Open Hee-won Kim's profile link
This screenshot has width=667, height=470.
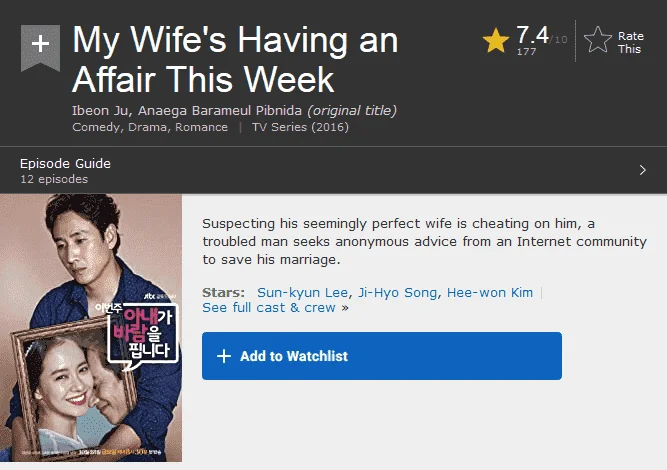coord(490,293)
